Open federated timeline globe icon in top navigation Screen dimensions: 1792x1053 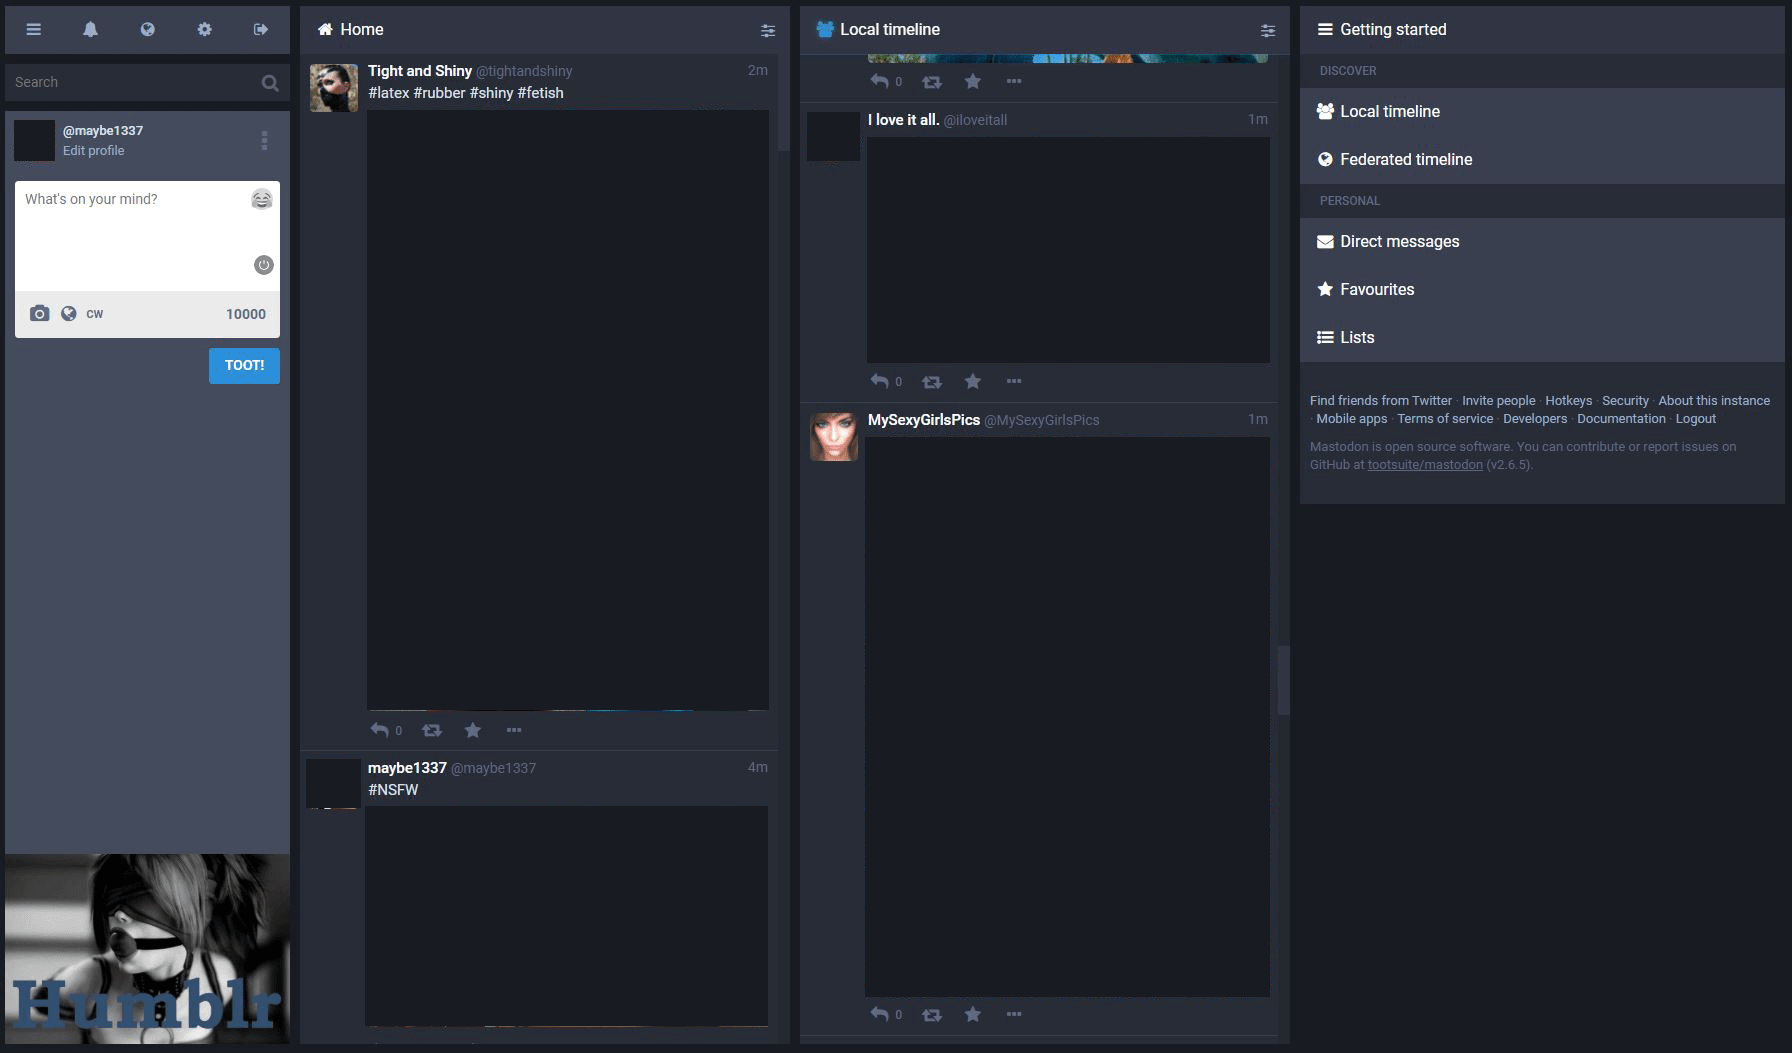click(147, 30)
